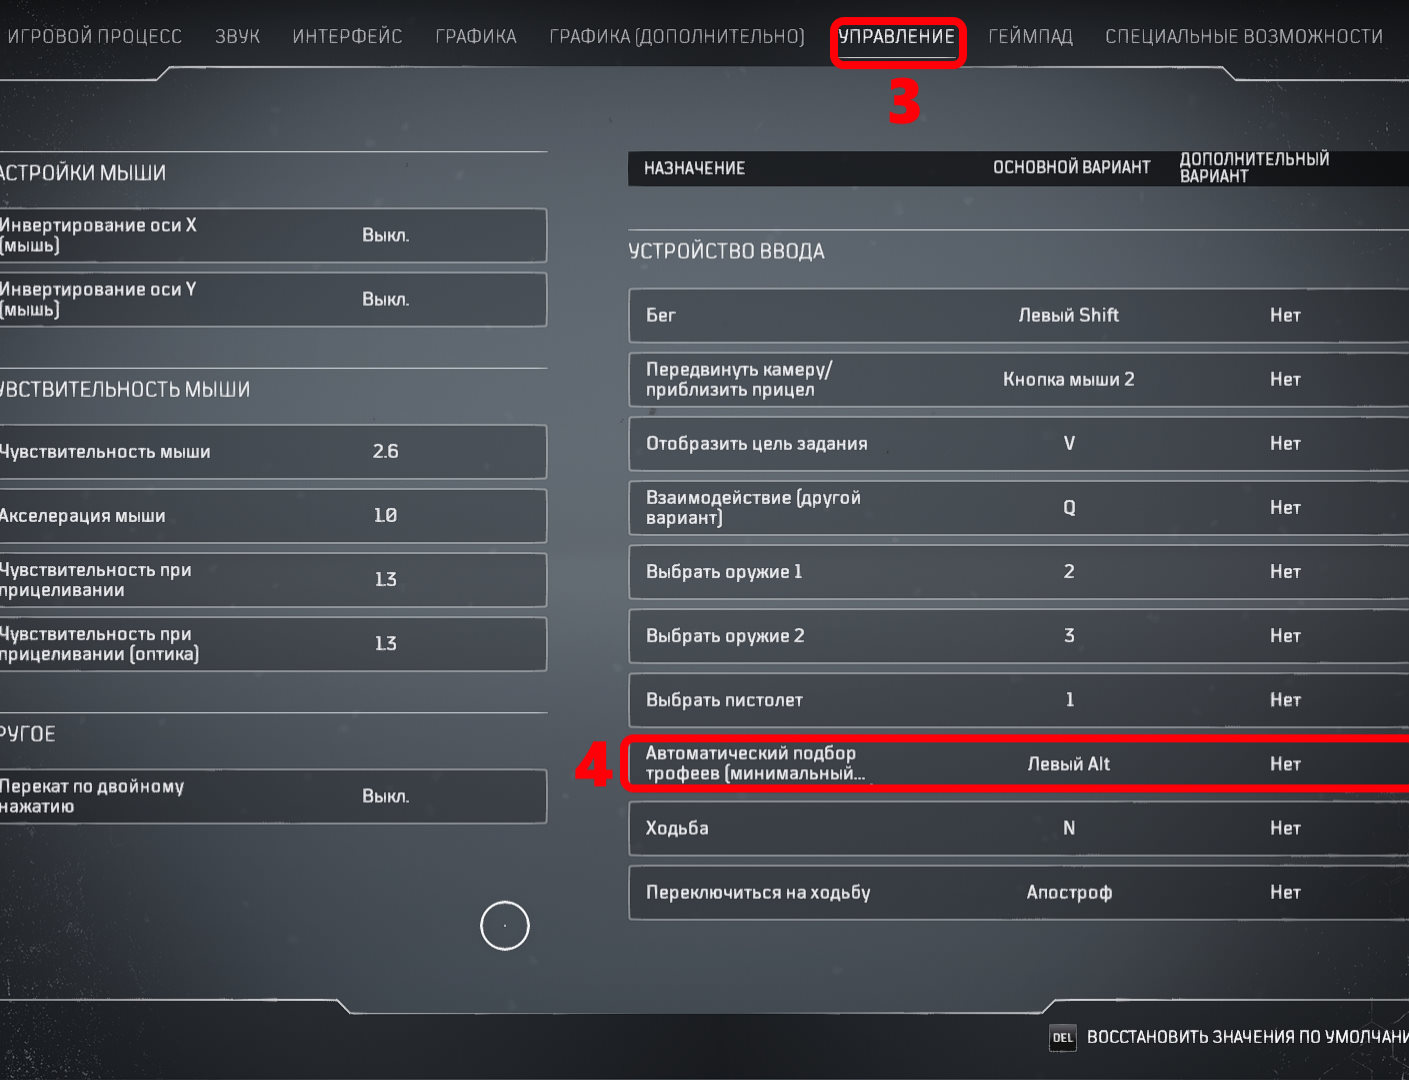Change Ходьба primary key N
Image resolution: width=1409 pixels, height=1080 pixels.
[1069, 828]
